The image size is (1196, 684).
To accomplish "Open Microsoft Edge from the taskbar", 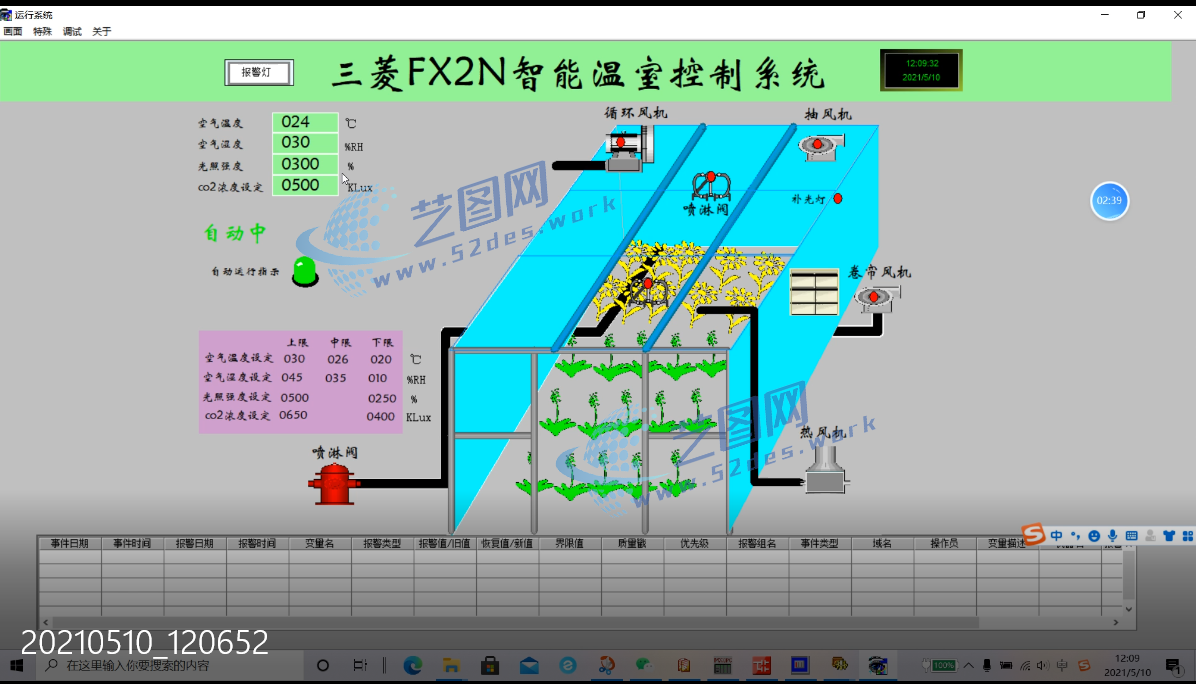I will pyautogui.click(x=413, y=666).
